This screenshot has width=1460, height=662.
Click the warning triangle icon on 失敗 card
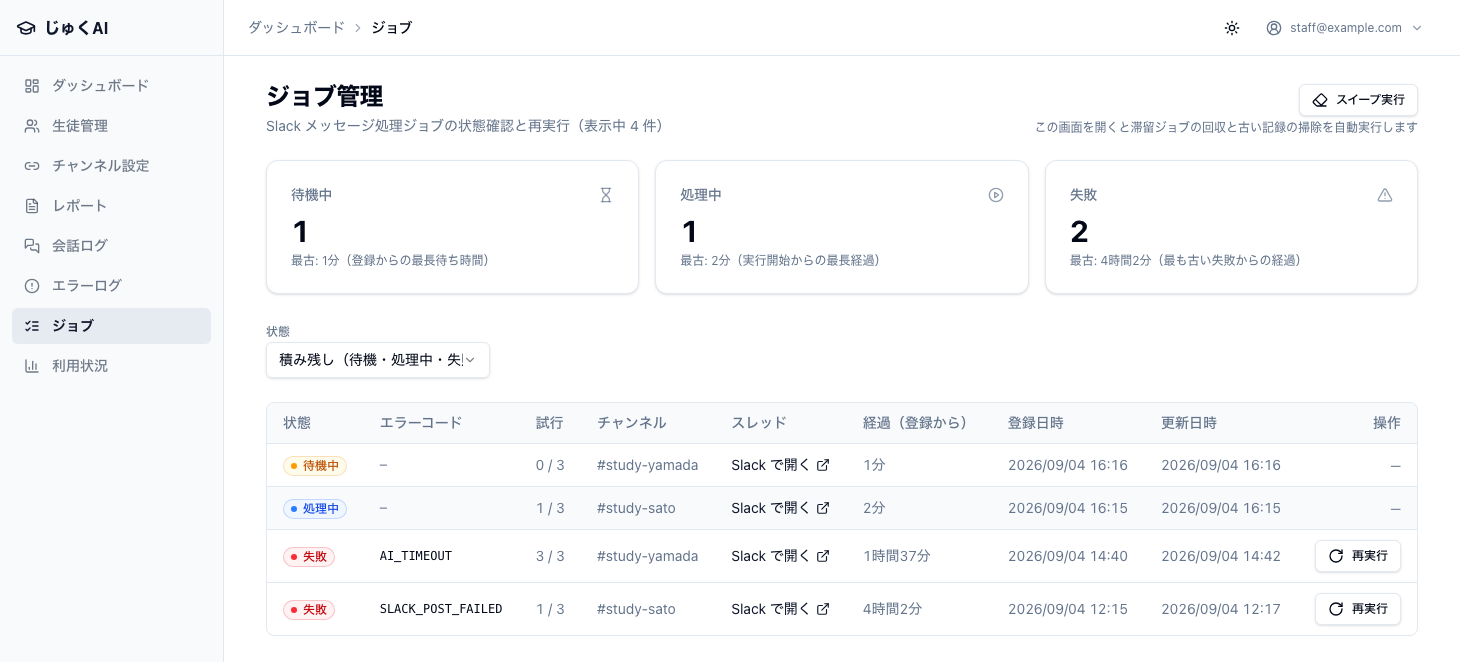(1385, 195)
